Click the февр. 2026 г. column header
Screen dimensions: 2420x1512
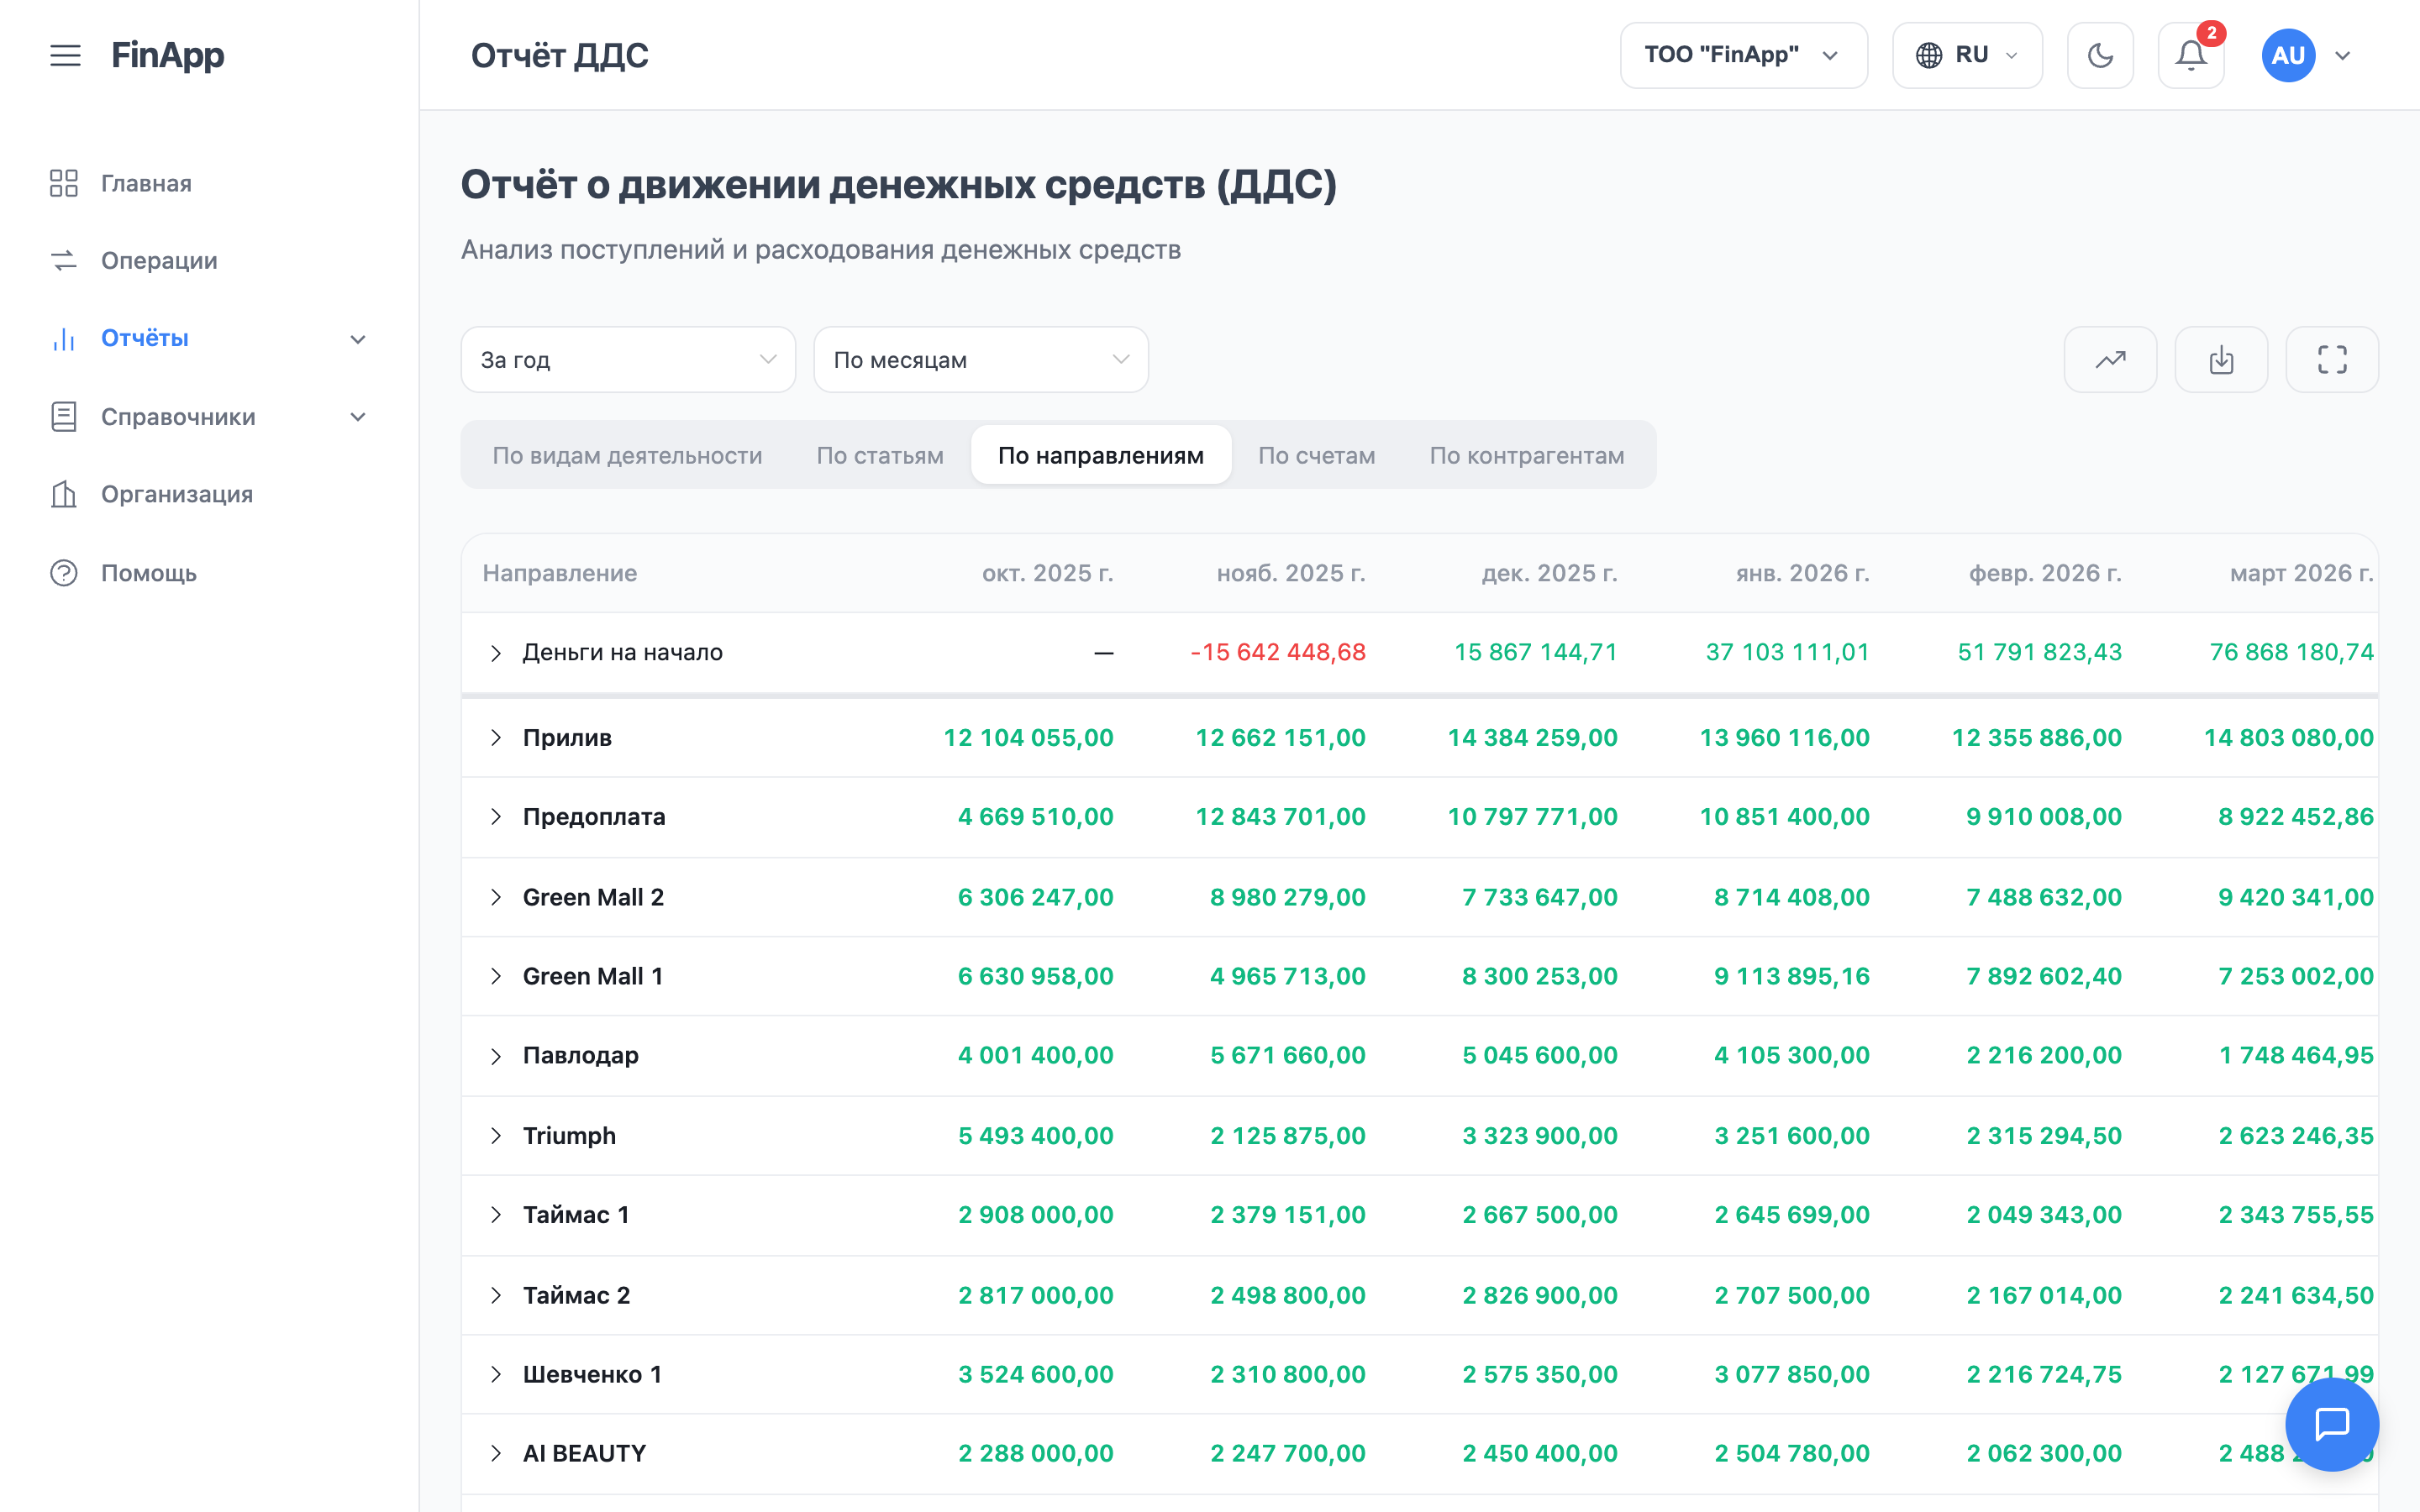tap(2045, 573)
